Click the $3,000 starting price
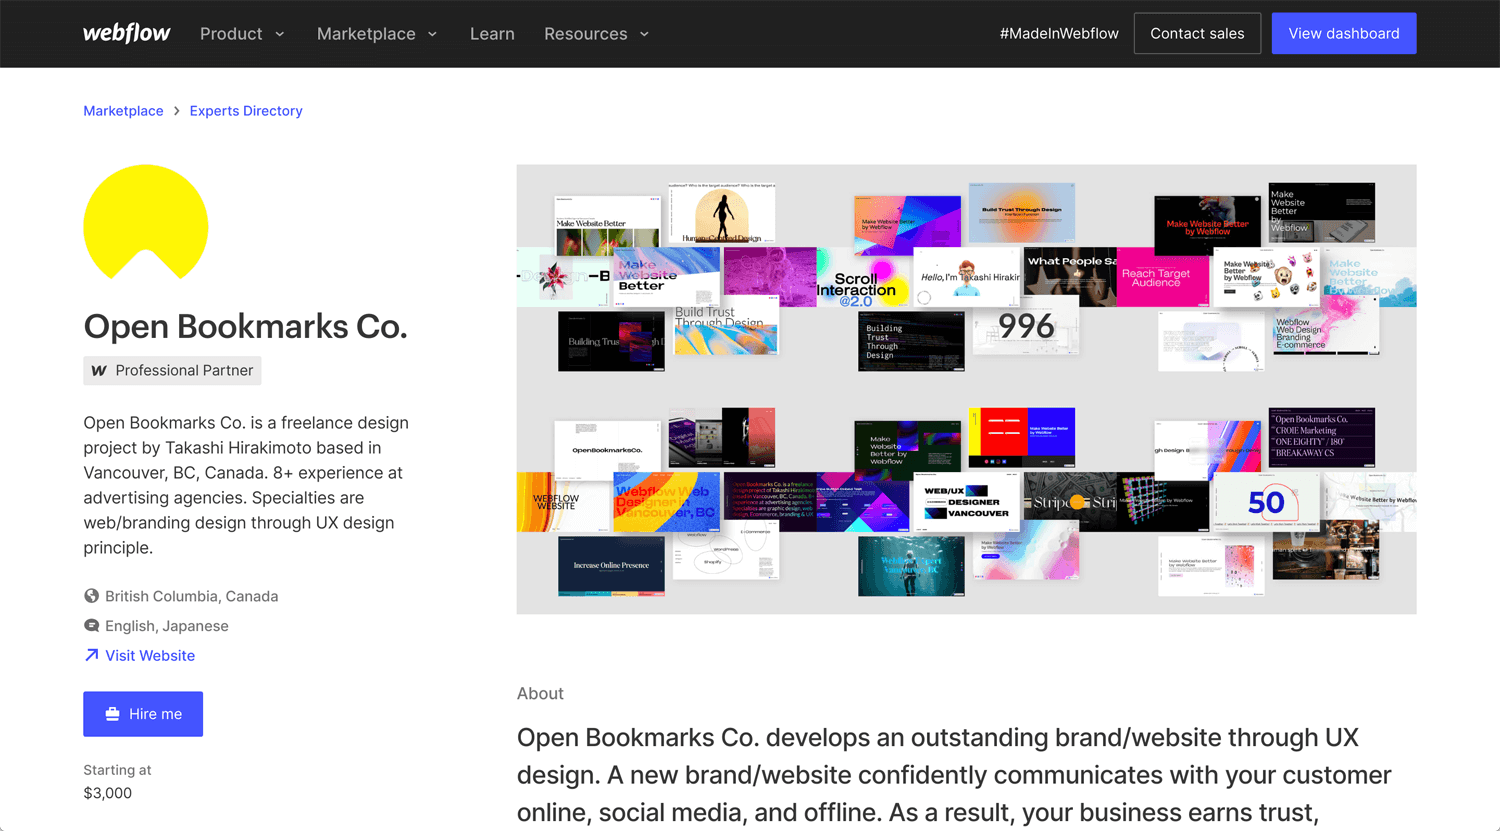 (x=108, y=793)
